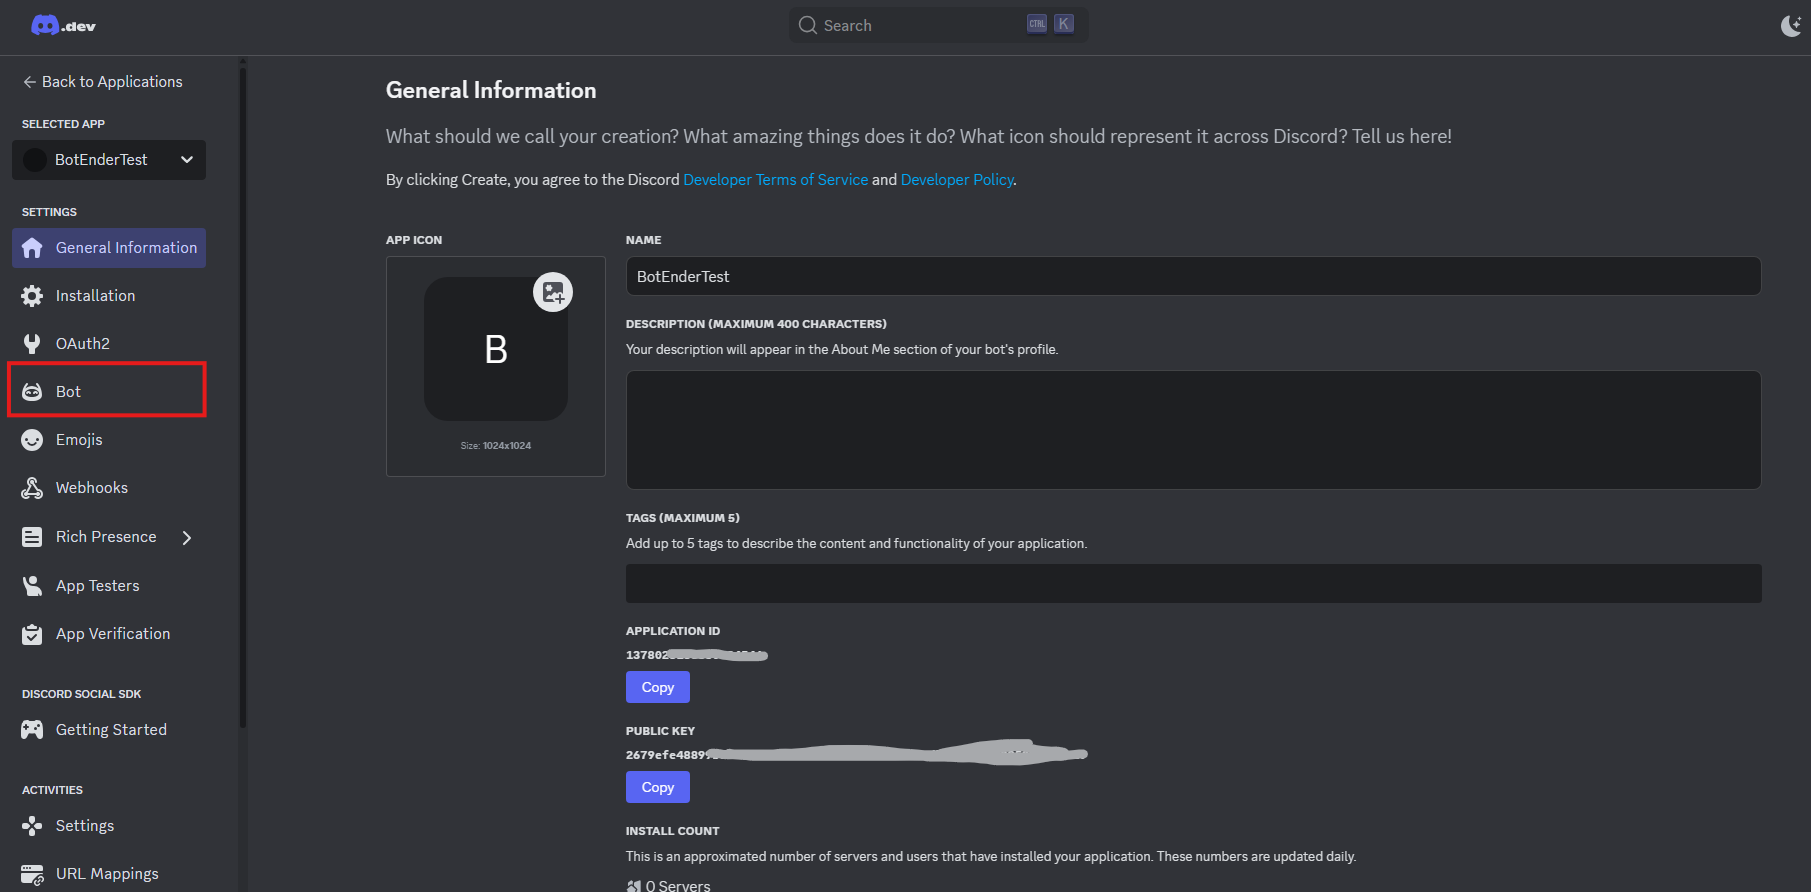
Task: Open the App Verification page
Action: (109, 634)
